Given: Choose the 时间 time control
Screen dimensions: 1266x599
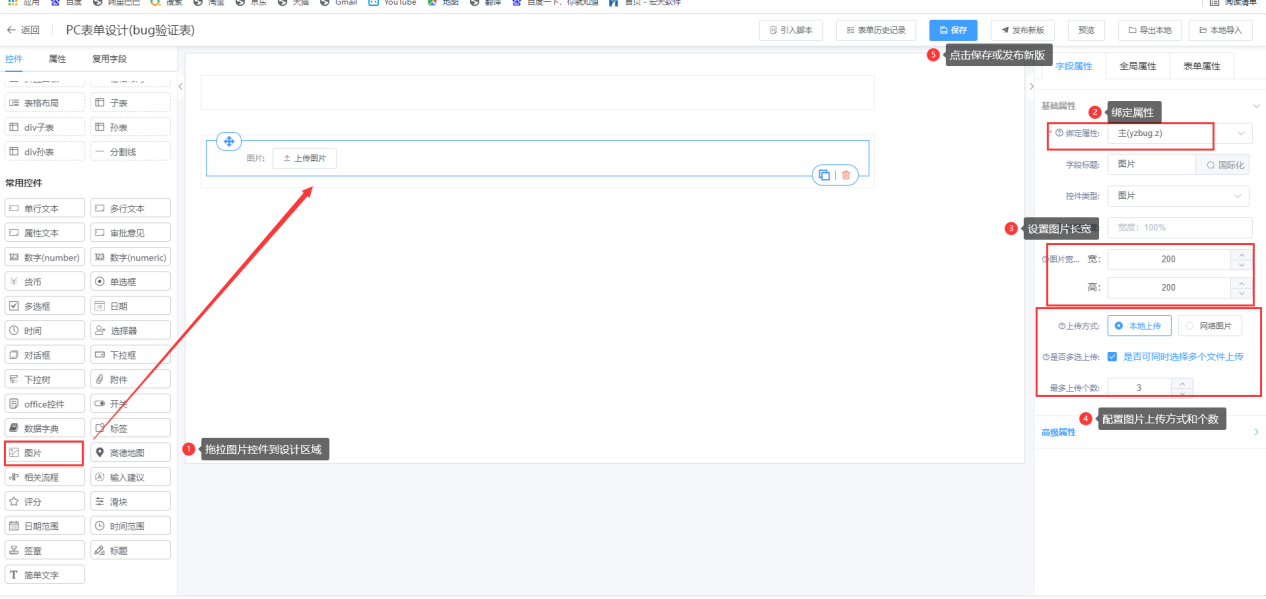Looking at the screenshot, I should tap(44, 330).
